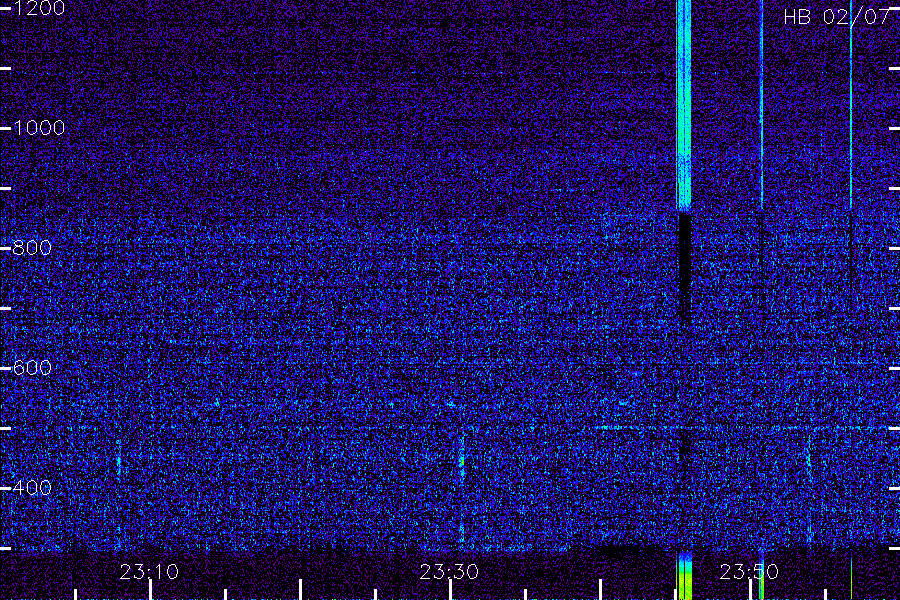The height and width of the screenshot is (600, 900).
Task: Click the 600 frequency axis label
Action: click(x=32, y=367)
